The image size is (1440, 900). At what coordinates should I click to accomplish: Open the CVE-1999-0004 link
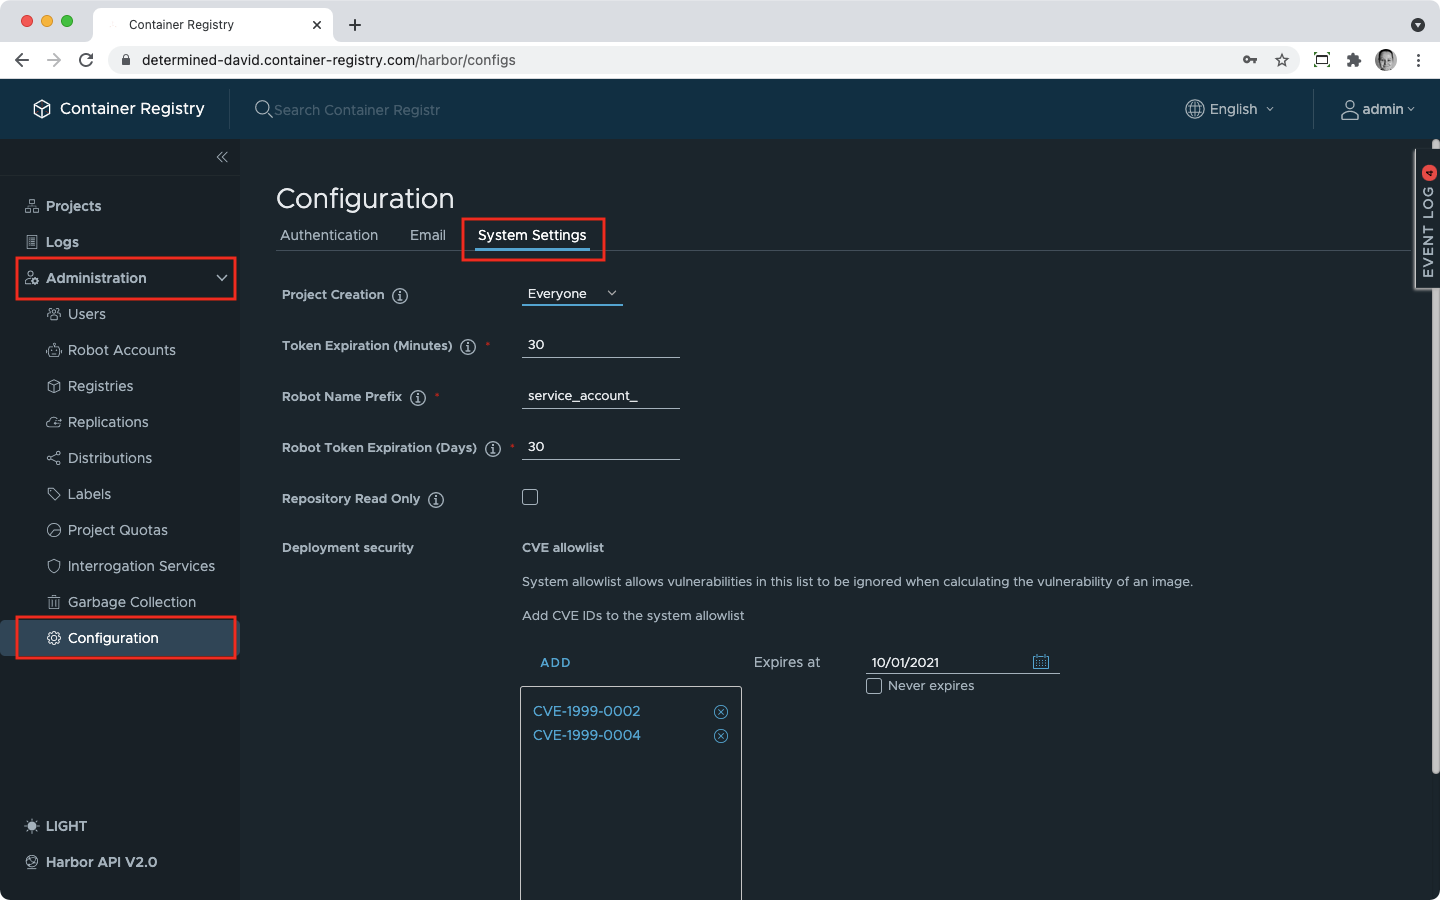(x=586, y=735)
